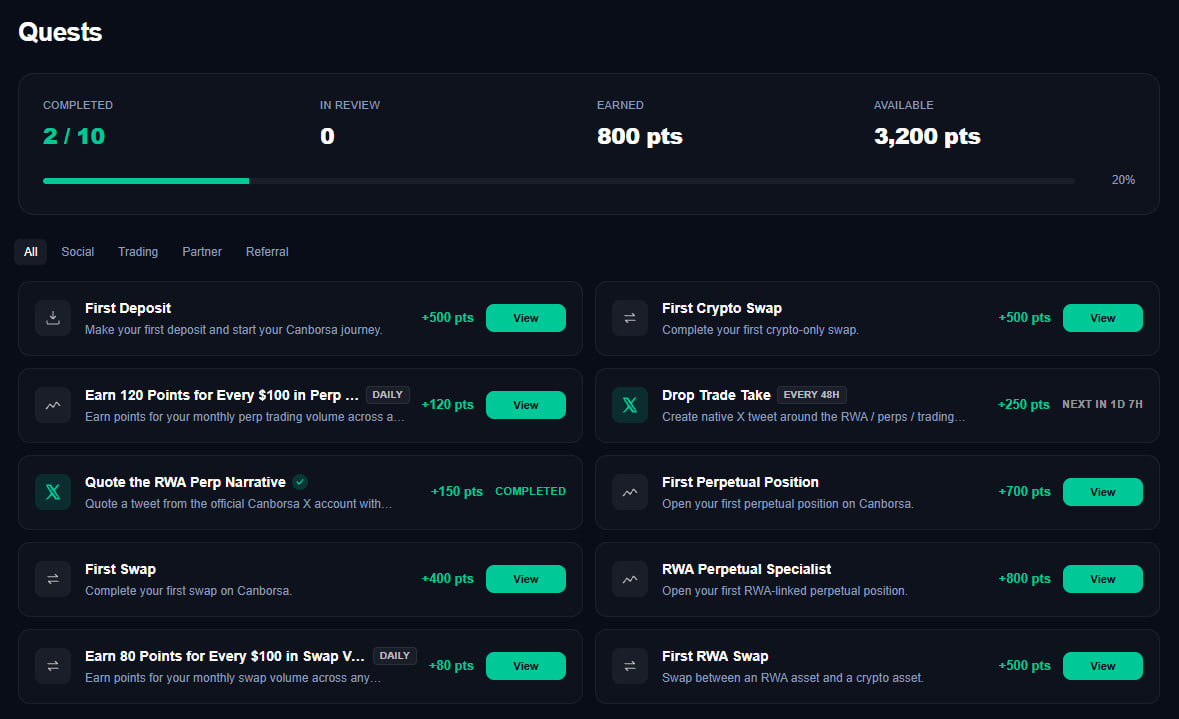Click the 3,200 pts available value
The width and height of the screenshot is (1179, 719).
(927, 136)
